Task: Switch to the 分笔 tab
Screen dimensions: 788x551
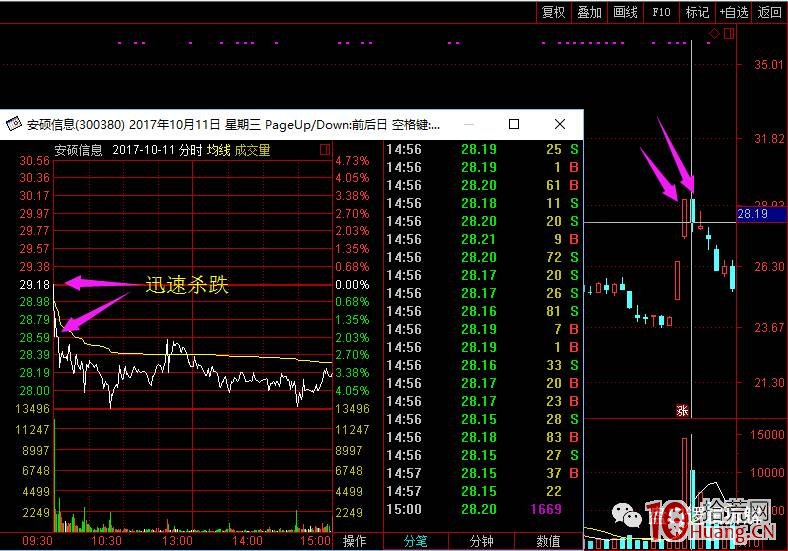Action: click(415, 541)
